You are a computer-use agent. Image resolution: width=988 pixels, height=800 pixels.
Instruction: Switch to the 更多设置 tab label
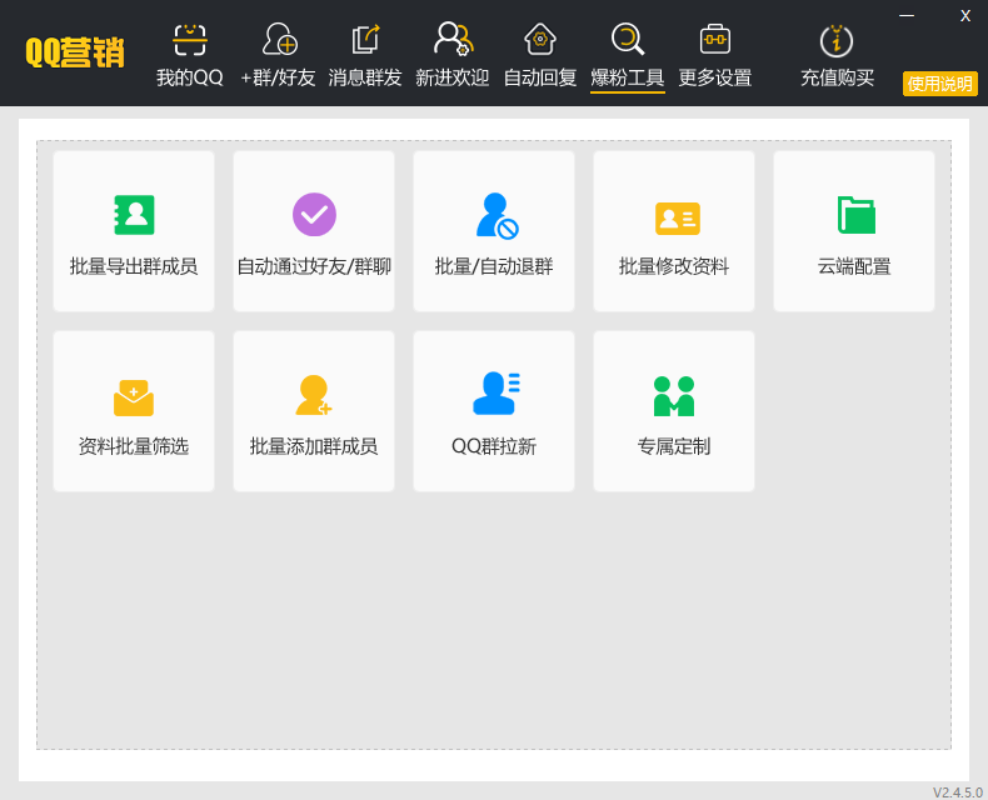click(x=715, y=78)
